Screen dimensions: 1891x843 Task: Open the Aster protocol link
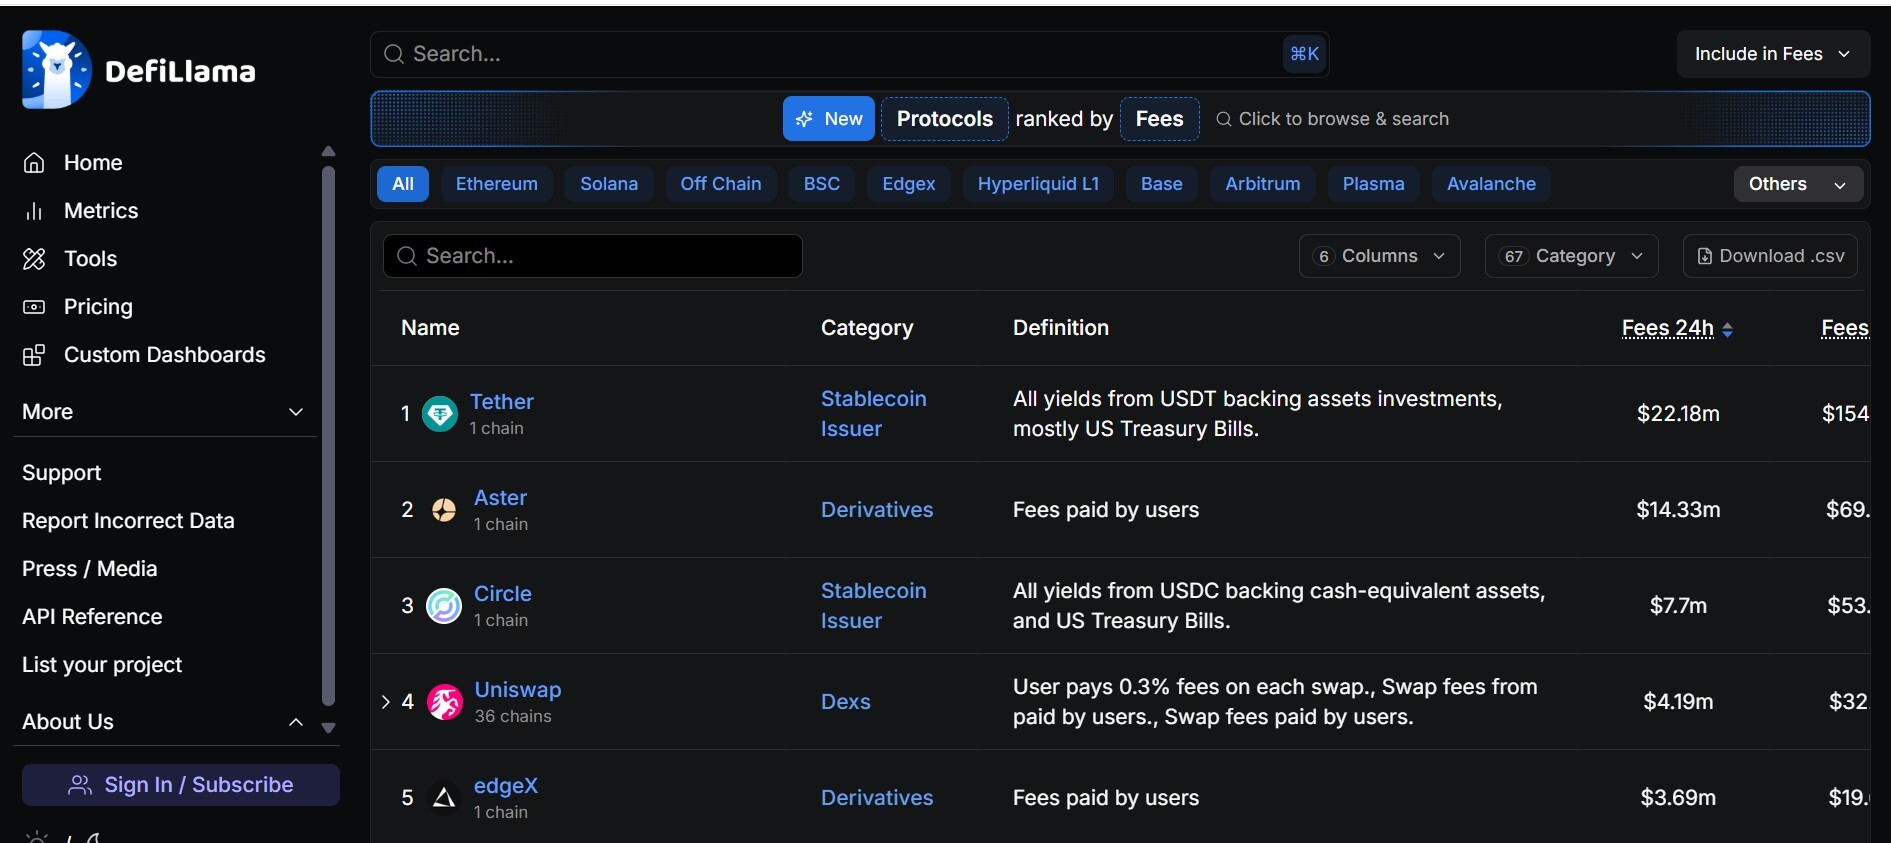pyautogui.click(x=501, y=498)
